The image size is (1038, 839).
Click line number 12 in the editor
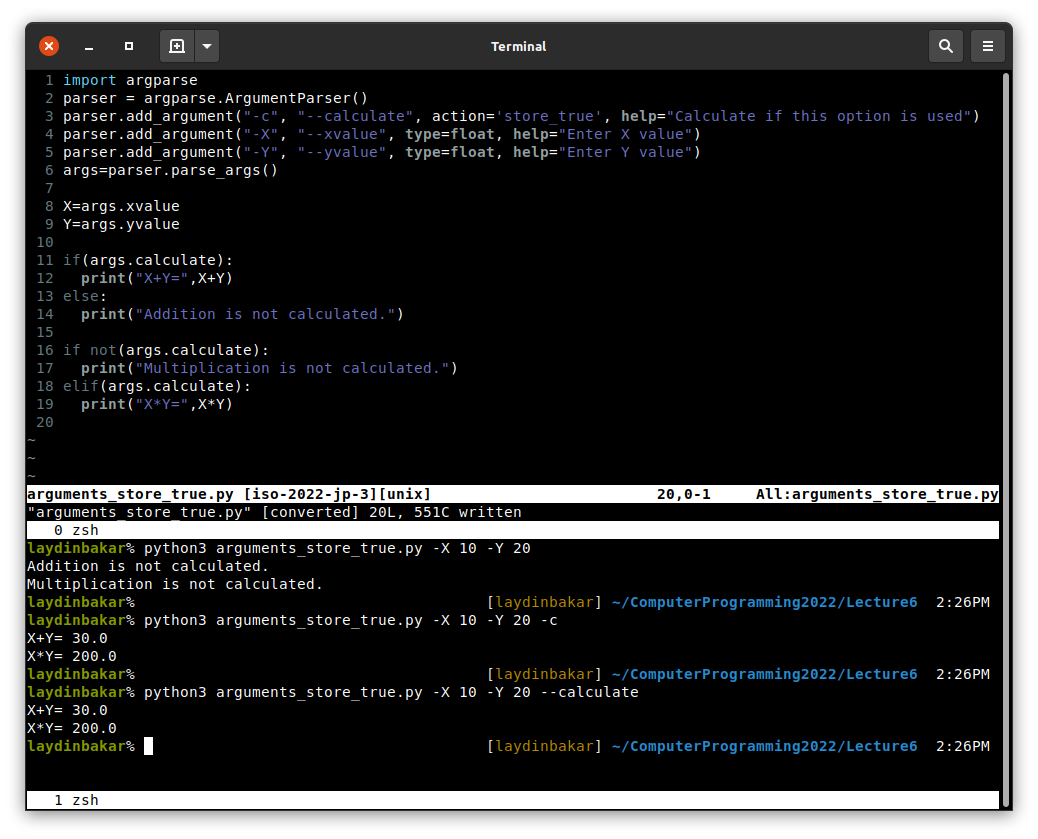click(44, 278)
